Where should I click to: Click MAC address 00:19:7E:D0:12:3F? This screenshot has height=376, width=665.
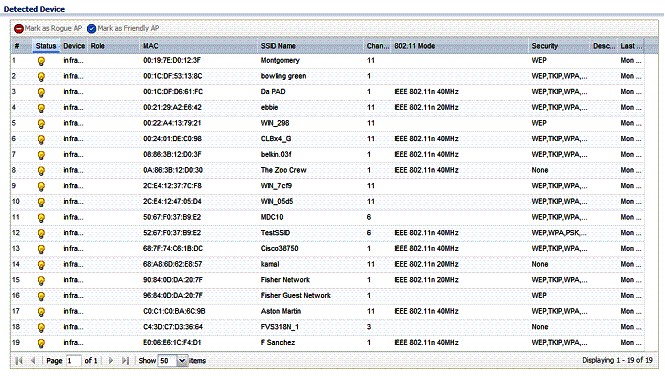(172, 61)
